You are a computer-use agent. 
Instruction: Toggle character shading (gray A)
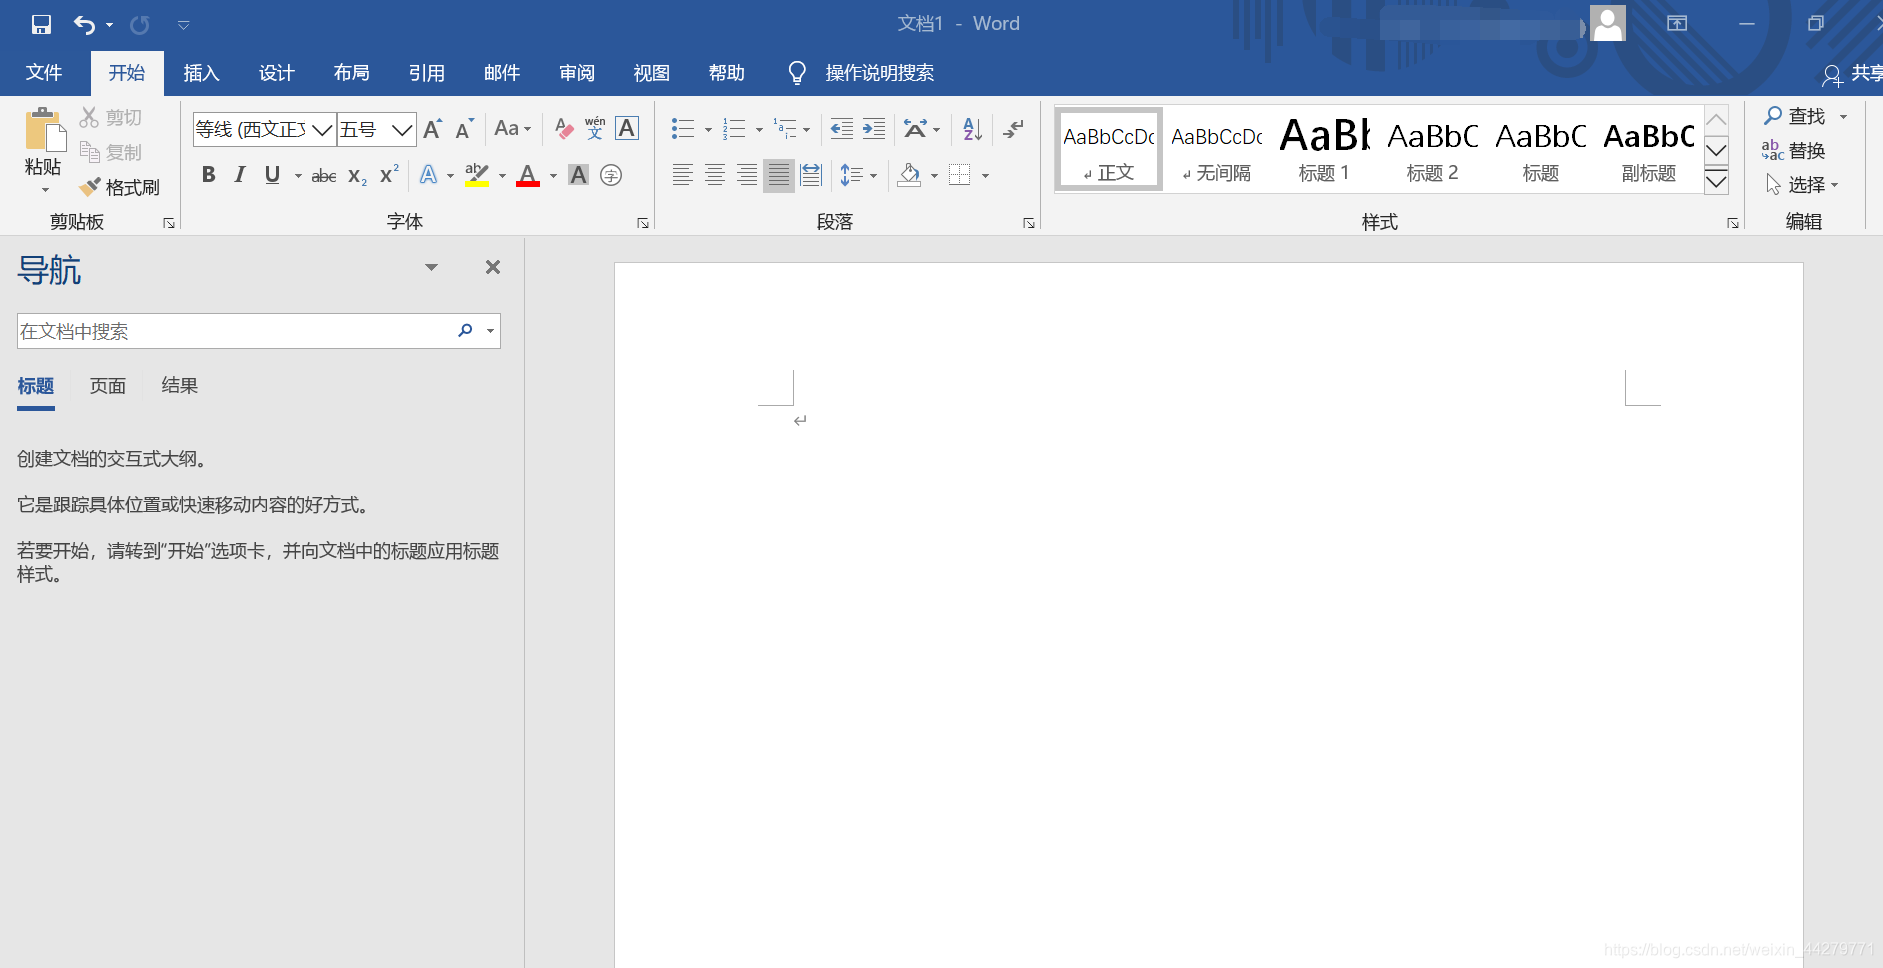(578, 176)
